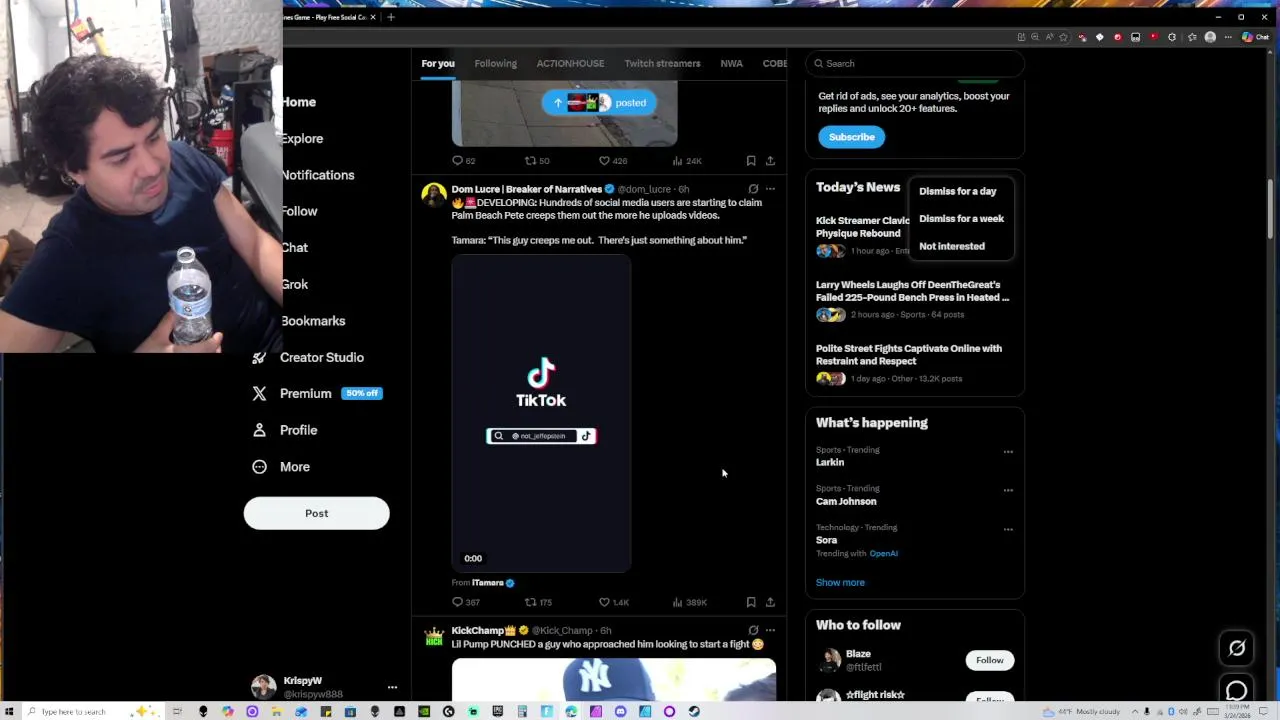
Task: Switch to the ACTIONHOUSE tab
Action: pos(570,63)
